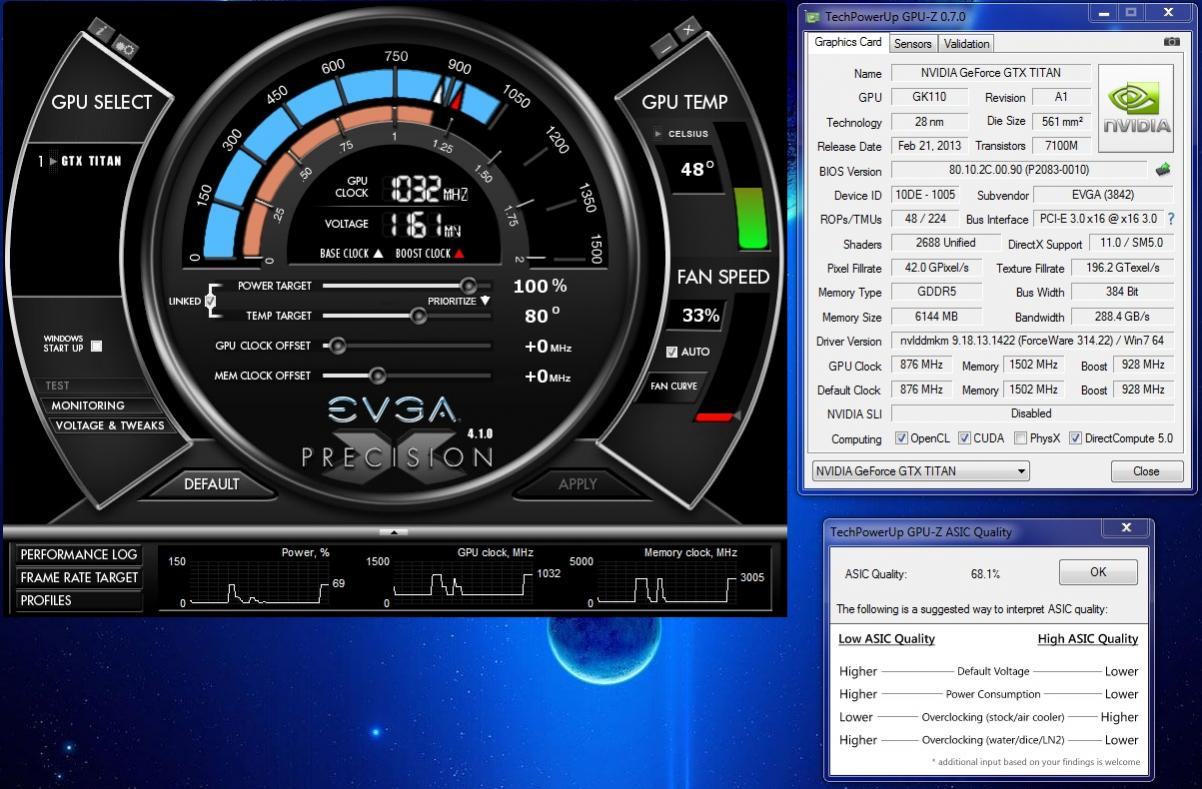The width and height of the screenshot is (1202, 789).
Task: Open the Test menu item
Action: (57, 385)
